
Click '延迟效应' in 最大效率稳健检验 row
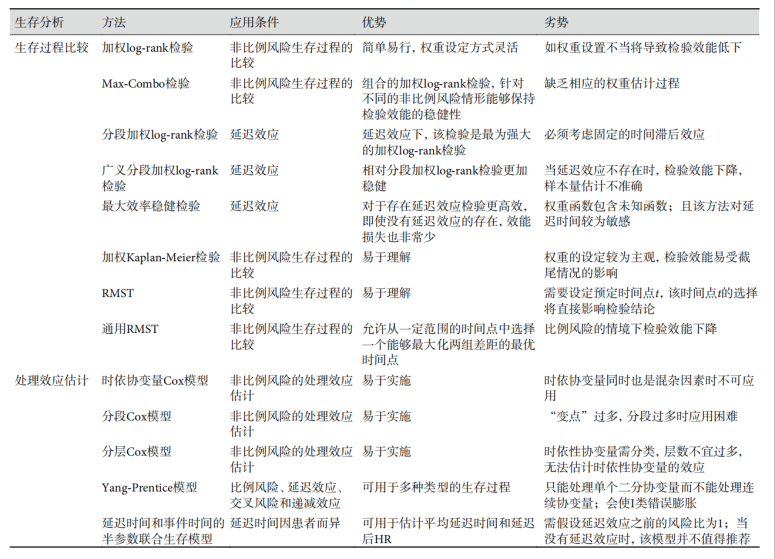(x=254, y=206)
